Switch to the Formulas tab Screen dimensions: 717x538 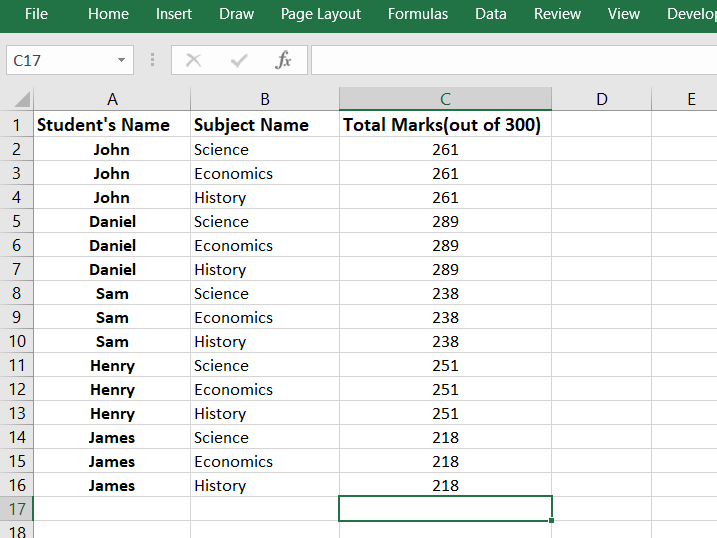coord(418,14)
